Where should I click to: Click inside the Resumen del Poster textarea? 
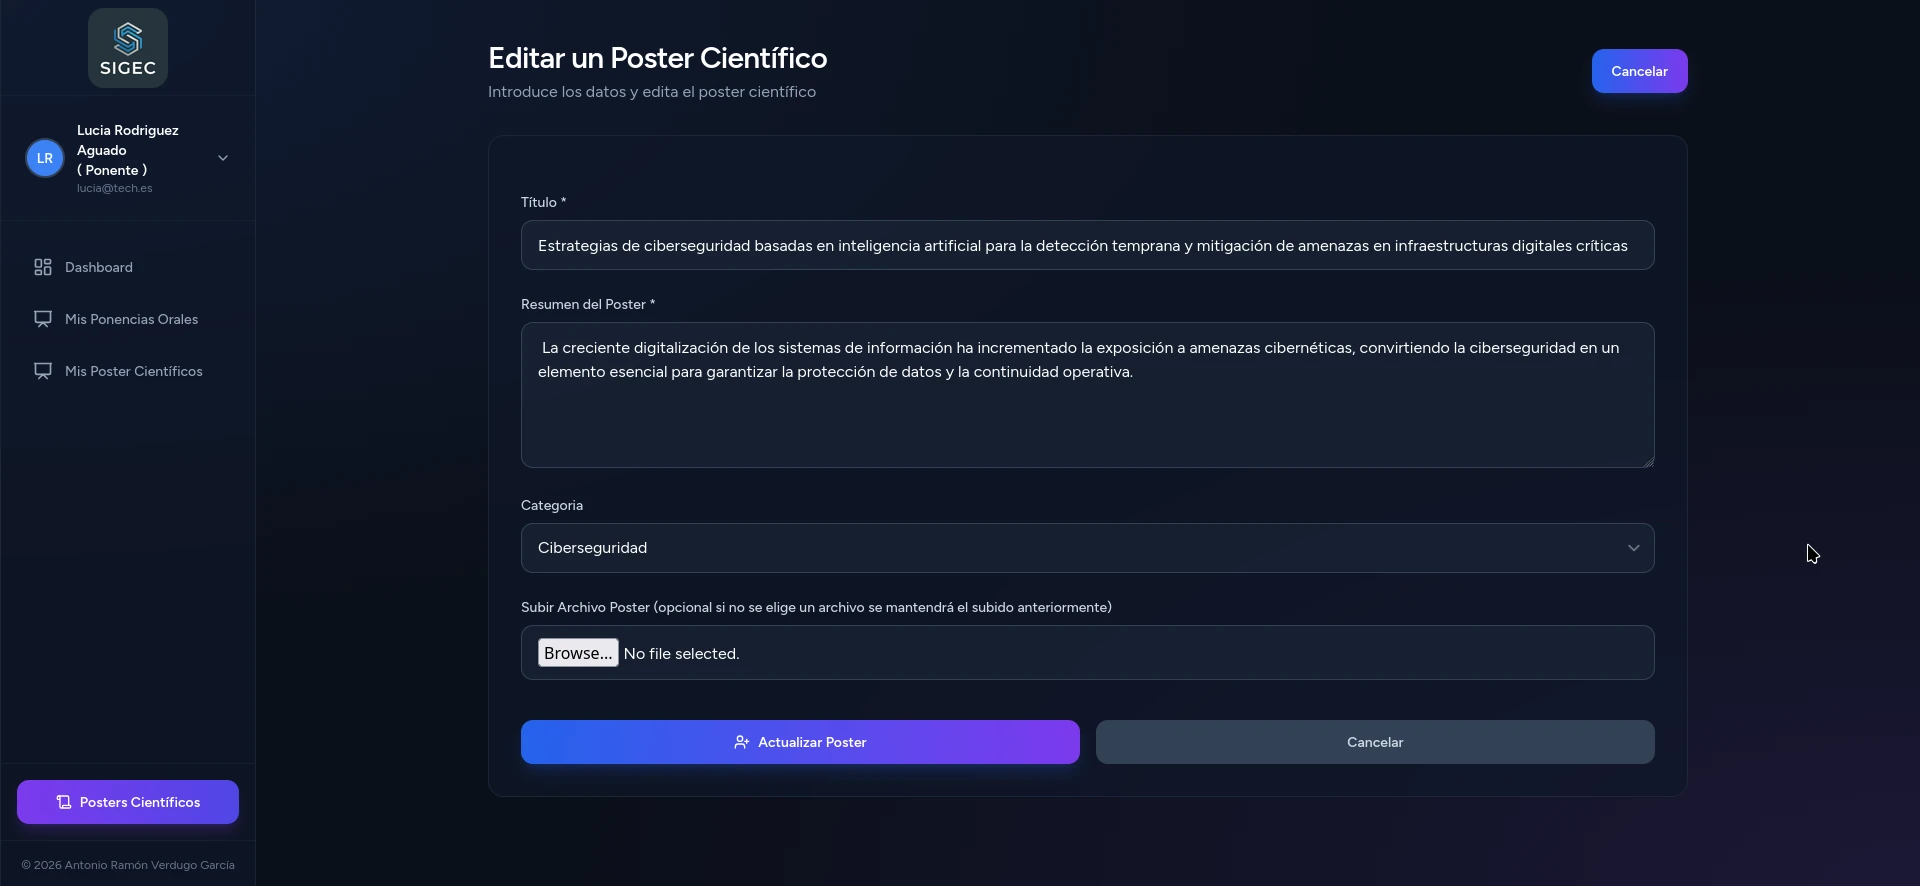pos(1087,420)
